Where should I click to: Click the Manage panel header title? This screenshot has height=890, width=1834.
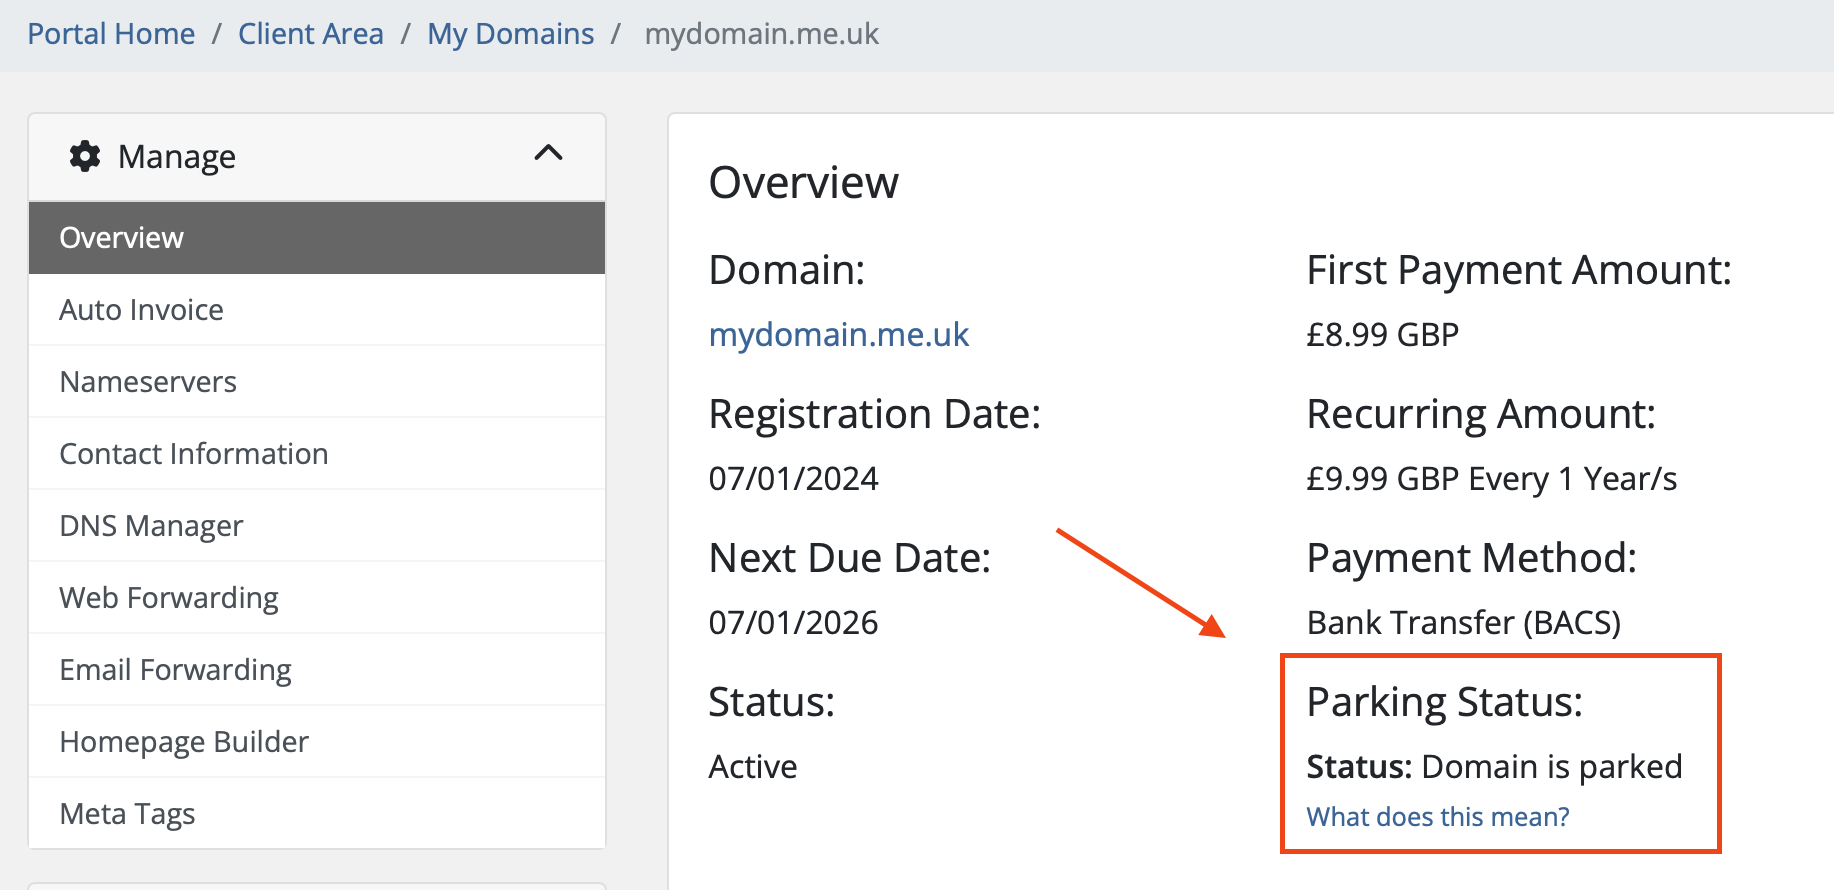tap(177, 157)
